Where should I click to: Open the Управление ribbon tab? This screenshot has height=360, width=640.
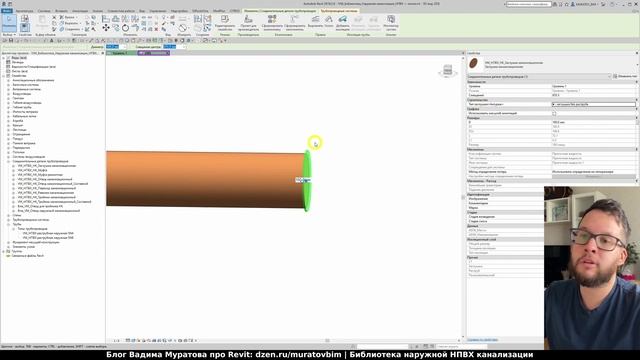tap(158, 11)
